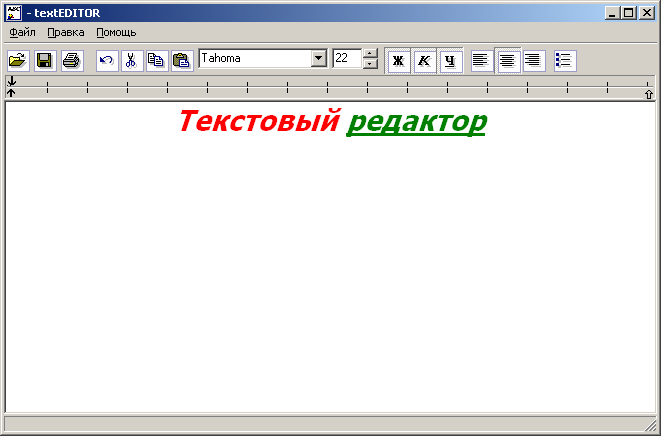The image size is (661, 436).
Task: Click the resize grip in the status bar corner
Action: point(650,424)
